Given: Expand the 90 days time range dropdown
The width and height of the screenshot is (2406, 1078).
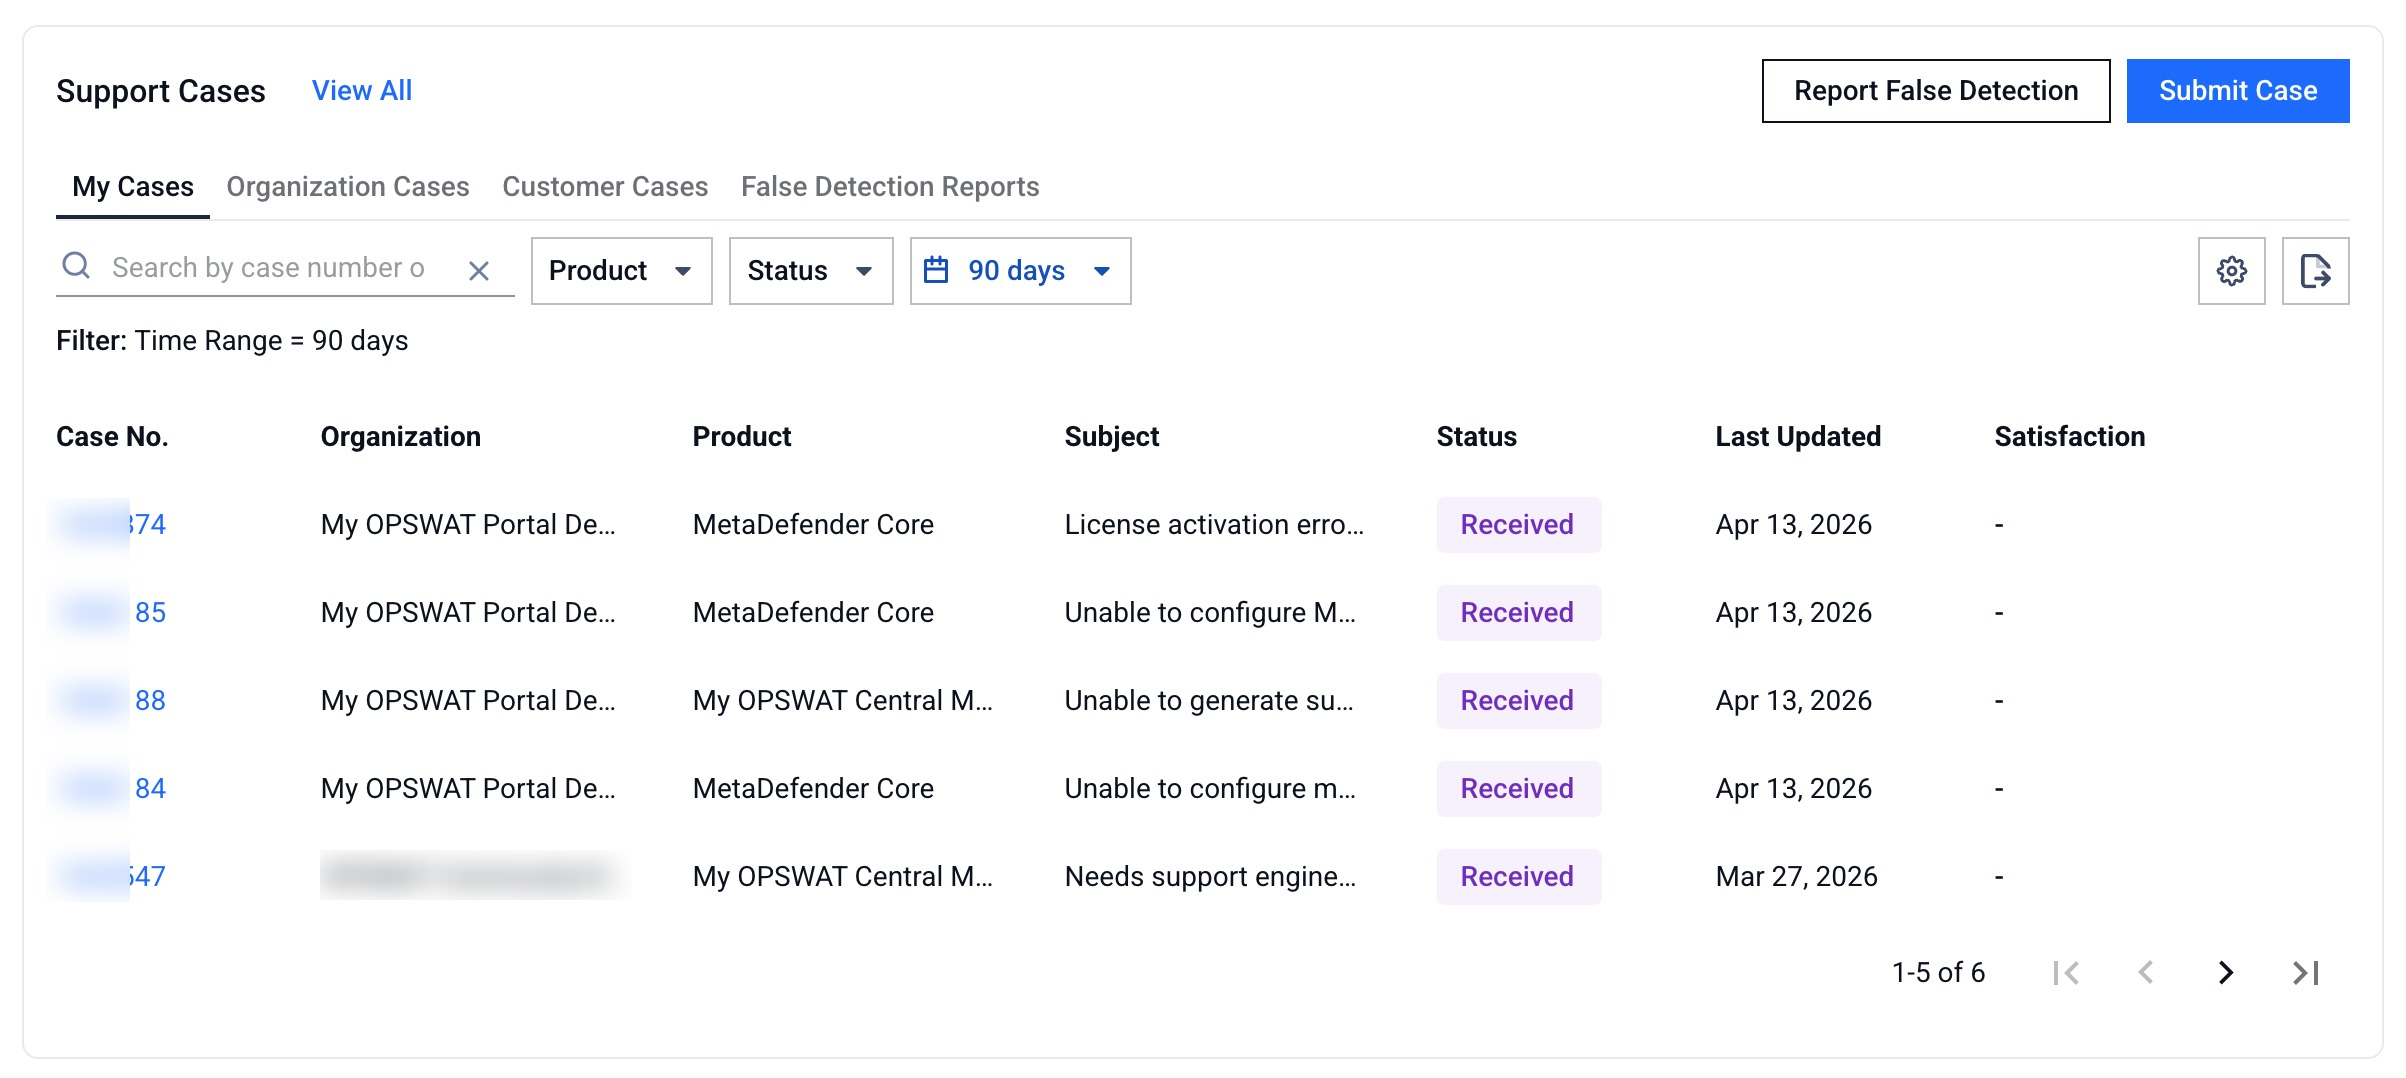Looking at the screenshot, I should [1019, 271].
